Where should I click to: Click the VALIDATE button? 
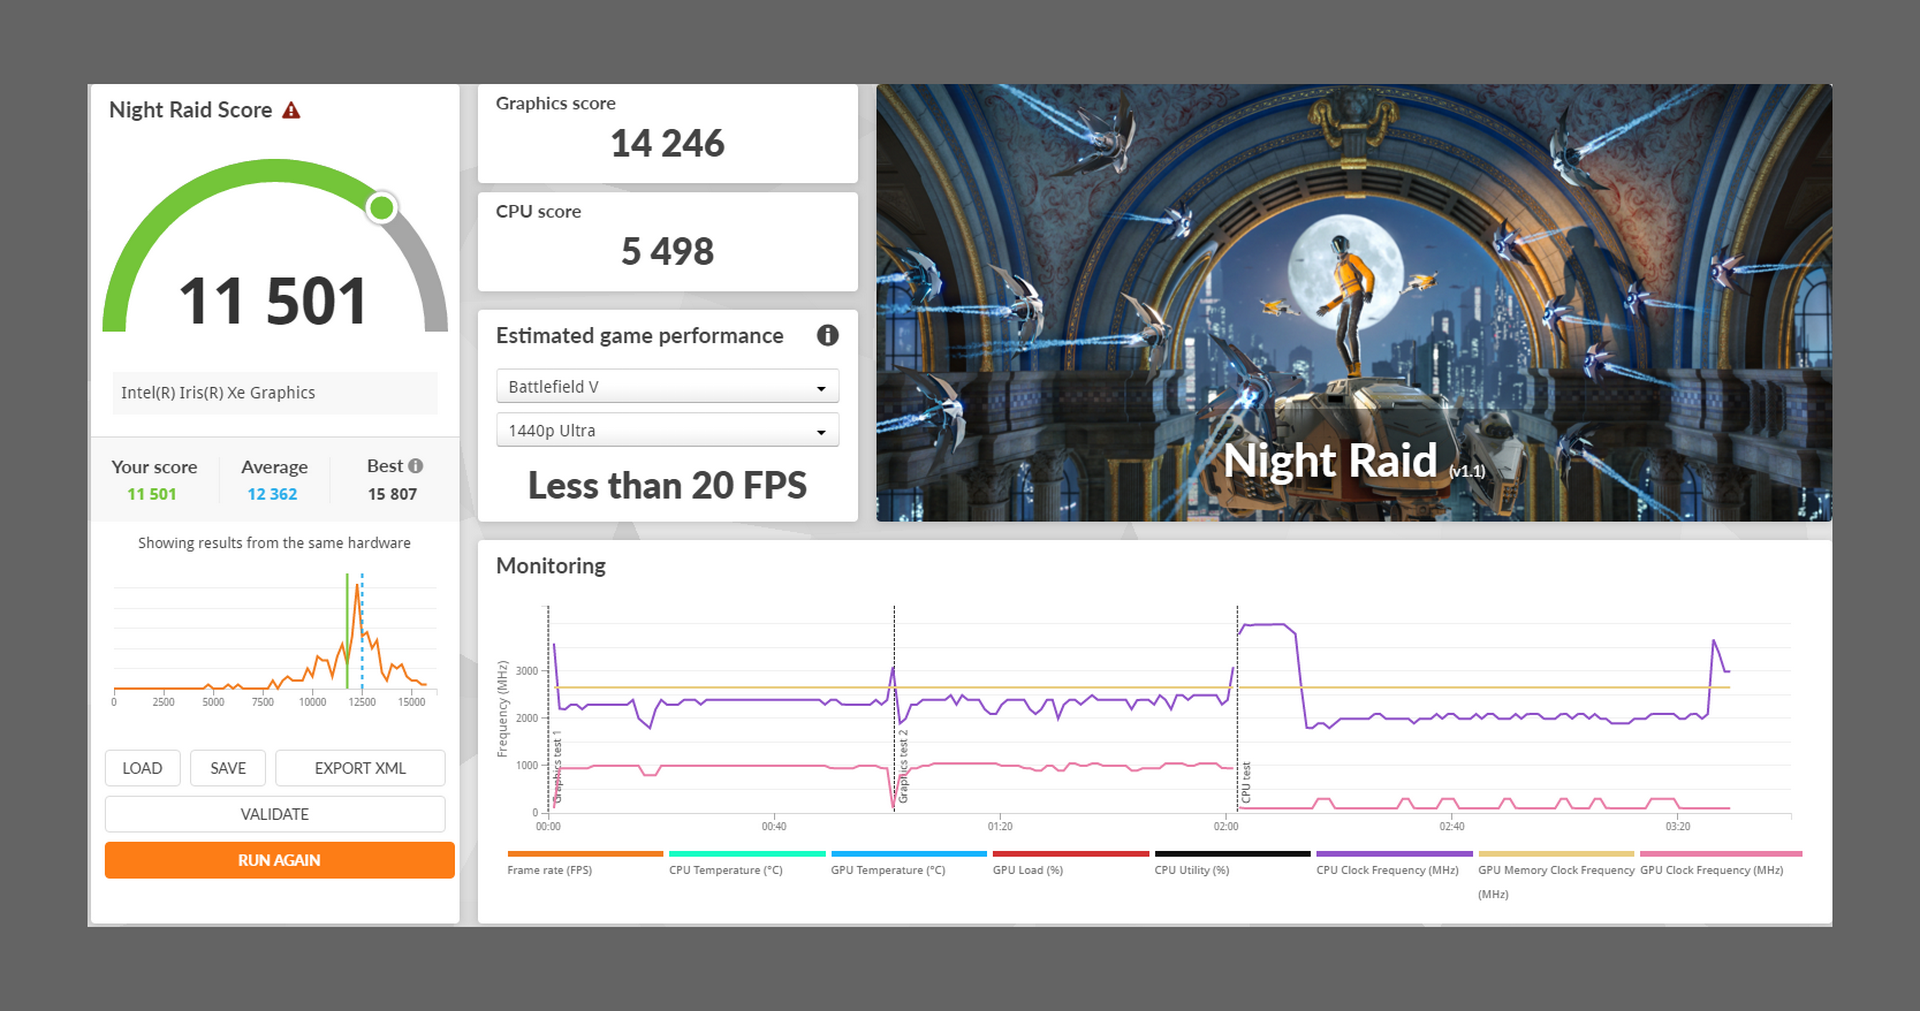click(275, 814)
